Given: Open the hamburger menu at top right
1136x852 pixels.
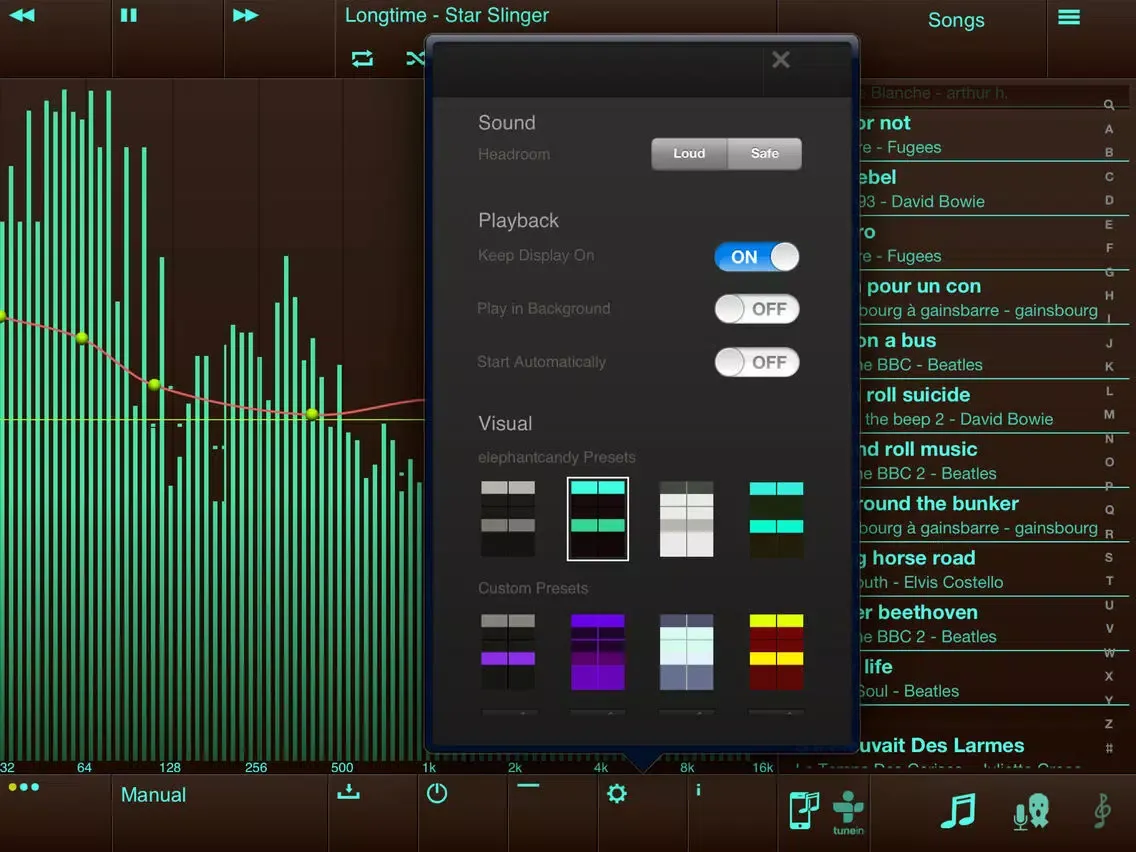Looking at the screenshot, I should tap(1069, 17).
